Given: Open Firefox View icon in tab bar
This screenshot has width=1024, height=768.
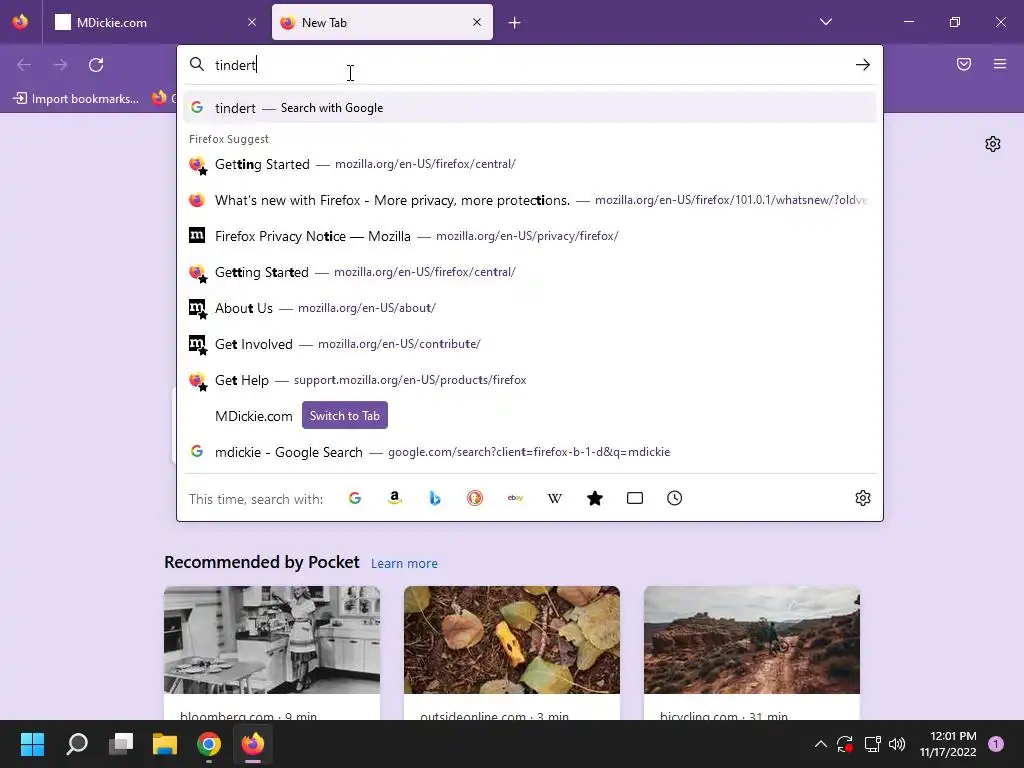Looking at the screenshot, I should [20, 22].
